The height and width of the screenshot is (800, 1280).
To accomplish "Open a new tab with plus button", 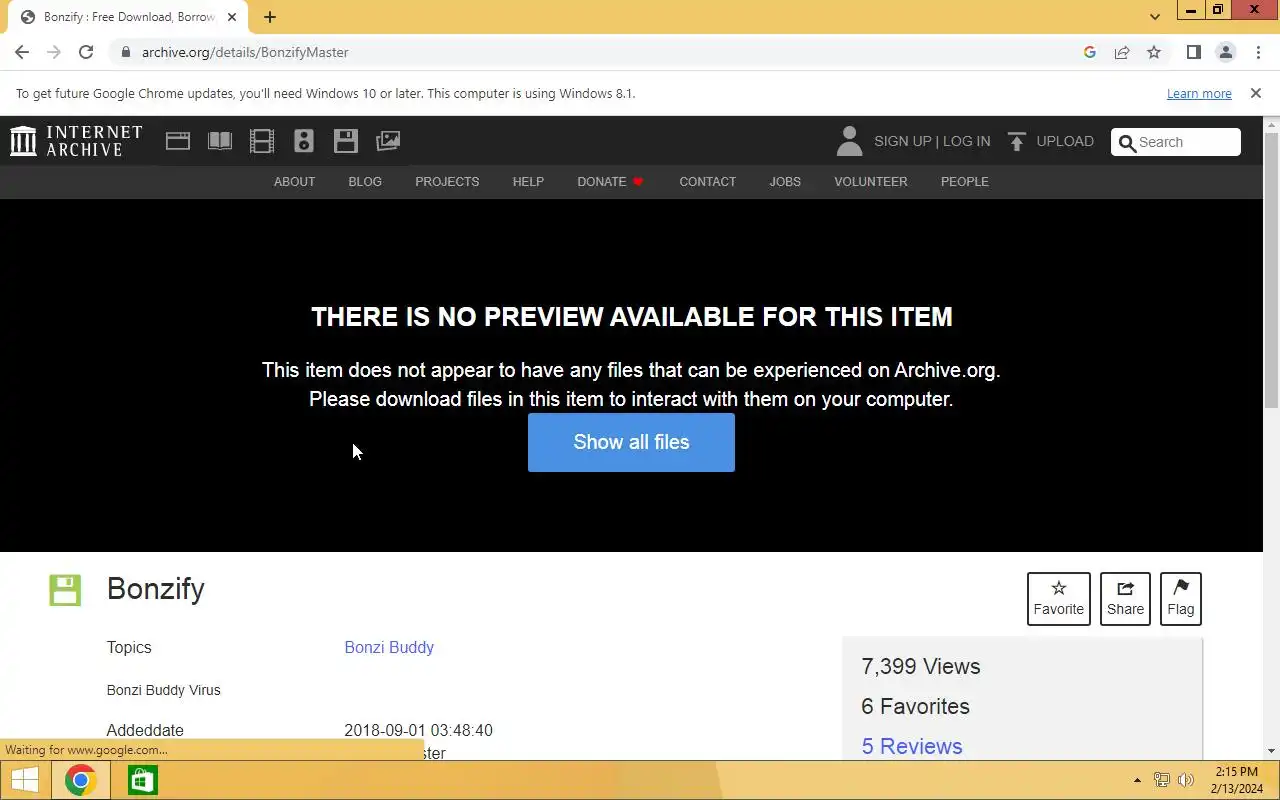I will tap(270, 17).
